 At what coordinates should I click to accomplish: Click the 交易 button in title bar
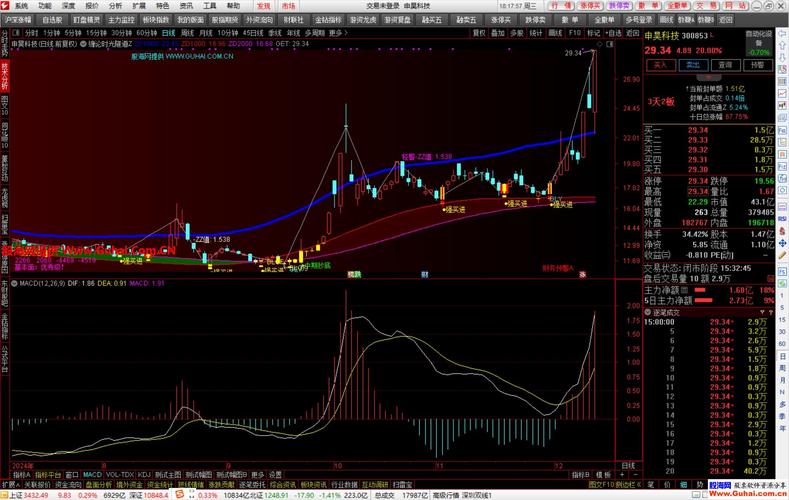(706, 6)
